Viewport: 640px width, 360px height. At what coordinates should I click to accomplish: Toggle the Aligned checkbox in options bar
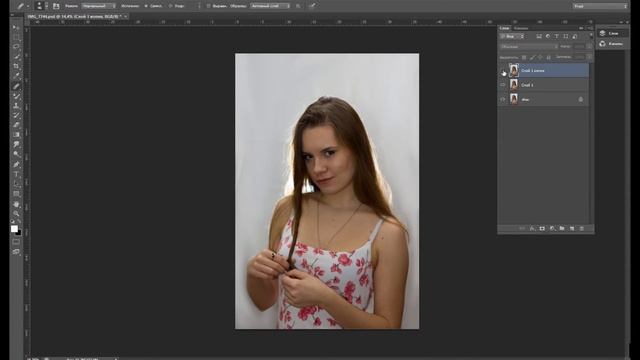[209, 6]
